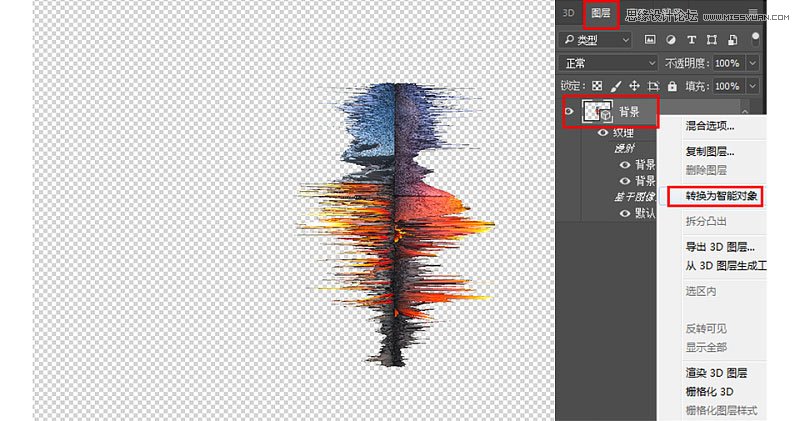The width and height of the screenshot is (800, 421).
Task: Choose 显示全部 from context menu
Action: click(706, 348)
